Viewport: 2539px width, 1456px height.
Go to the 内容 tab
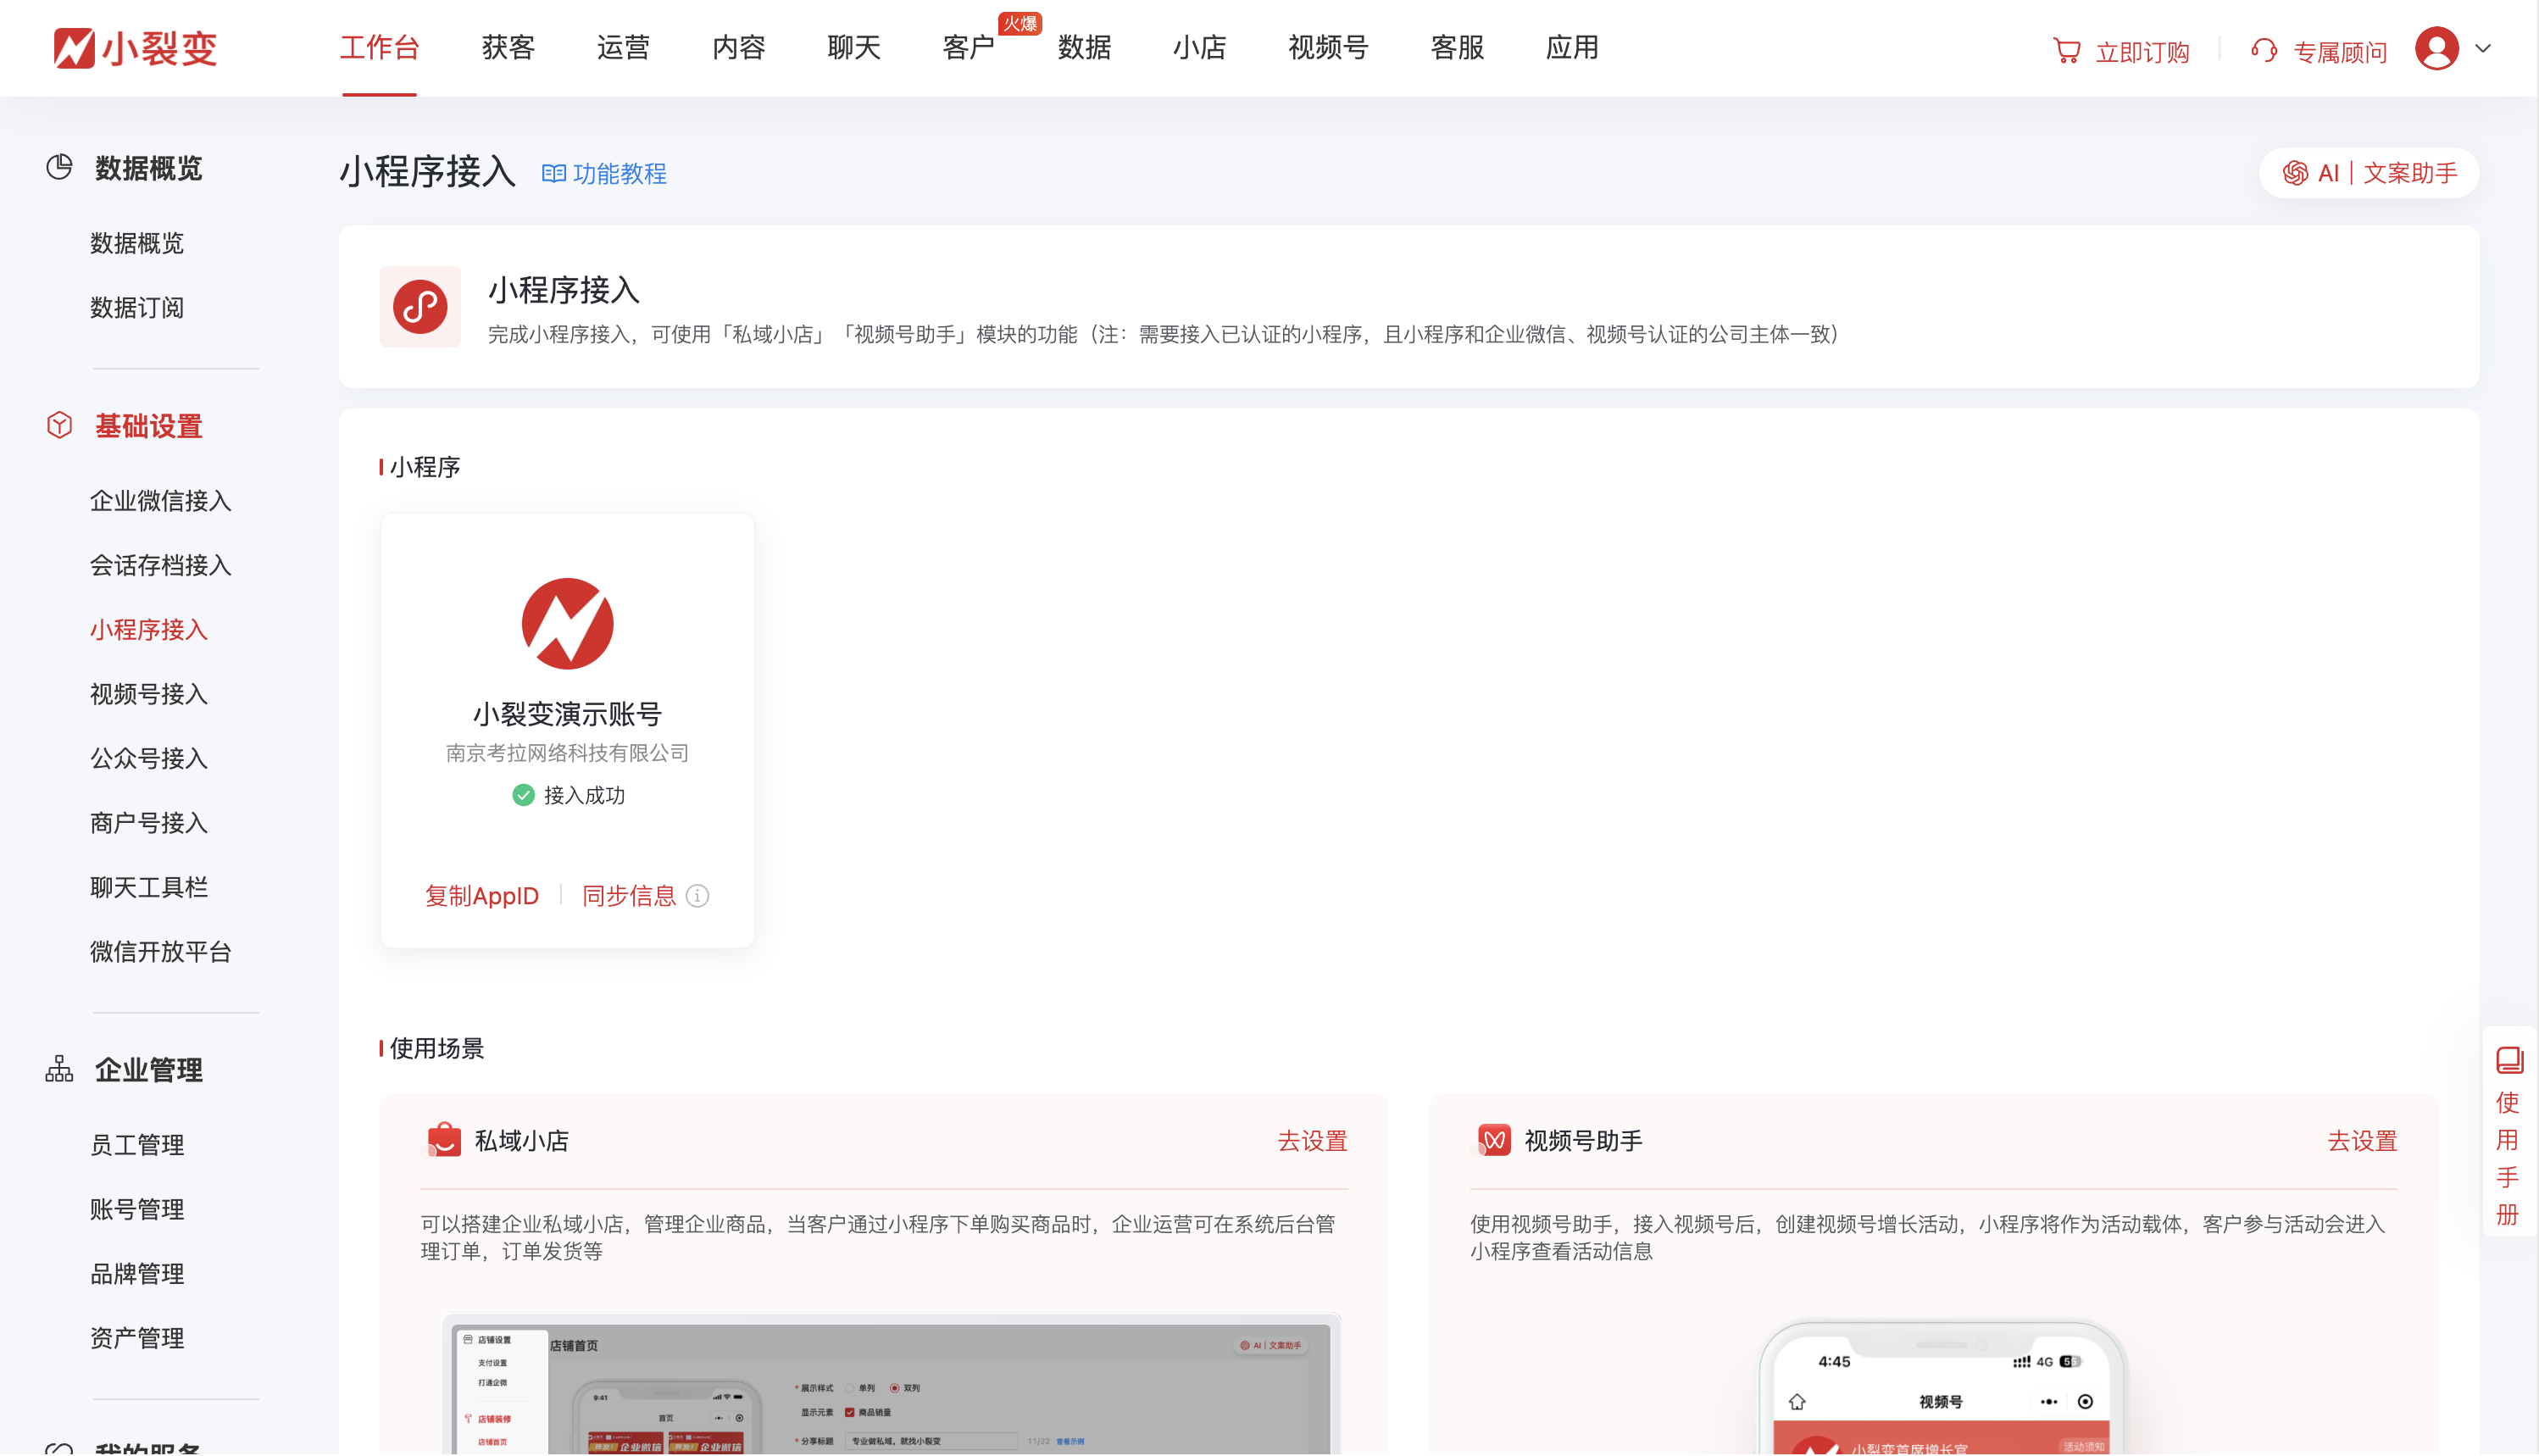coord(738,47)
